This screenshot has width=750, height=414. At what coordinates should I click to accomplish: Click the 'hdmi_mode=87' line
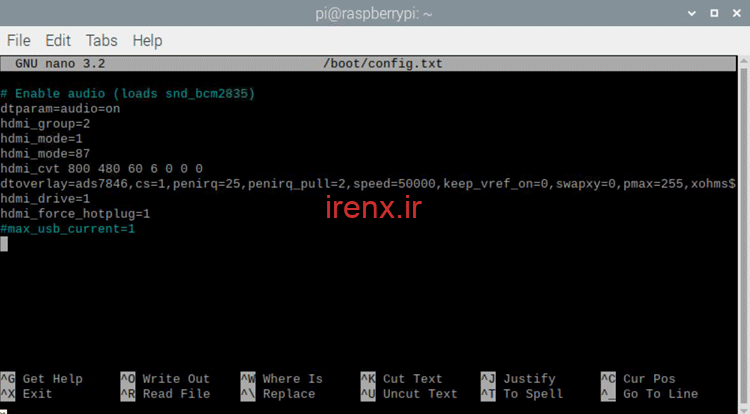point(45,154)
